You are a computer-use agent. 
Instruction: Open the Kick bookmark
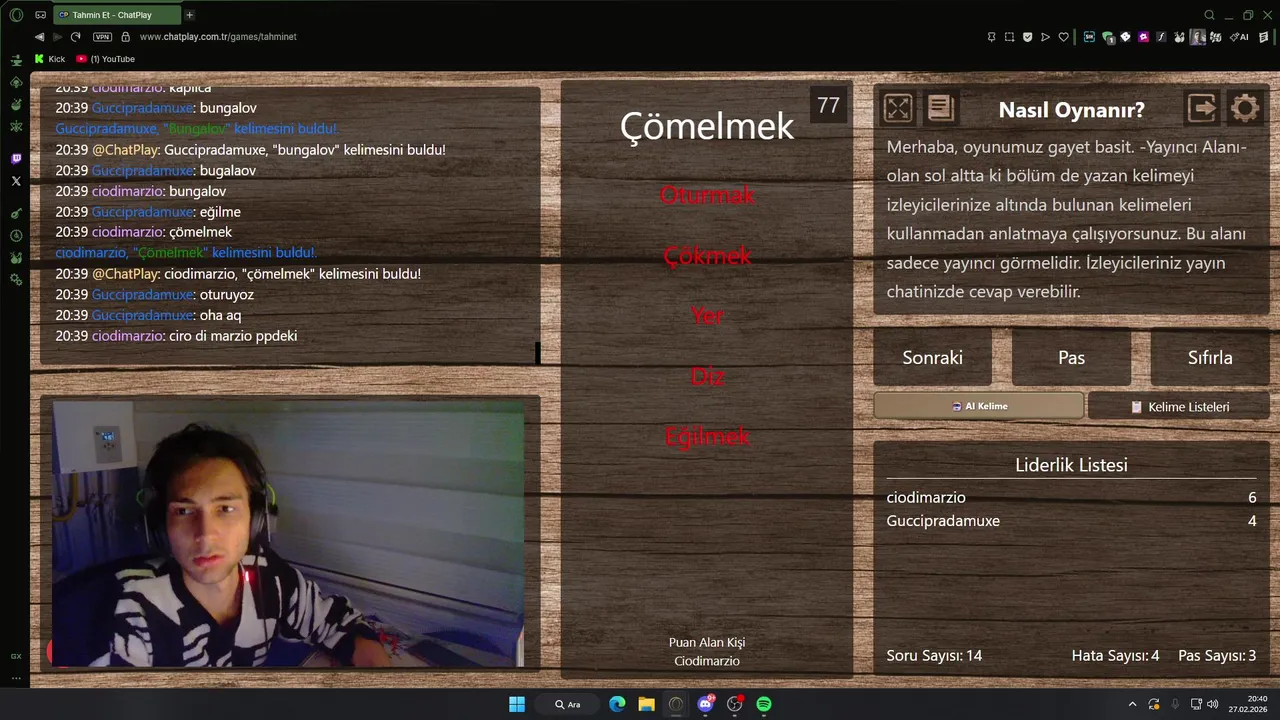tap(50, 59)
